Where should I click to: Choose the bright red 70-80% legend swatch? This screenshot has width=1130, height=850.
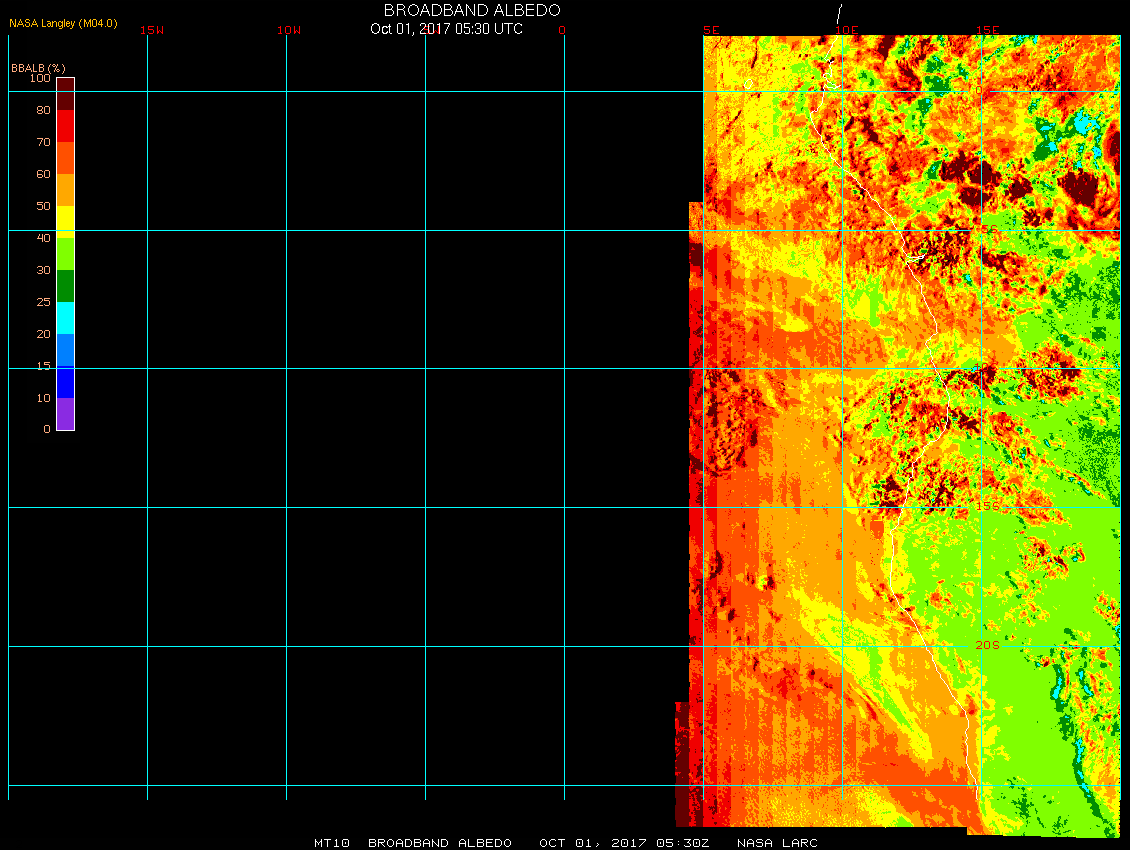[65, 126]
